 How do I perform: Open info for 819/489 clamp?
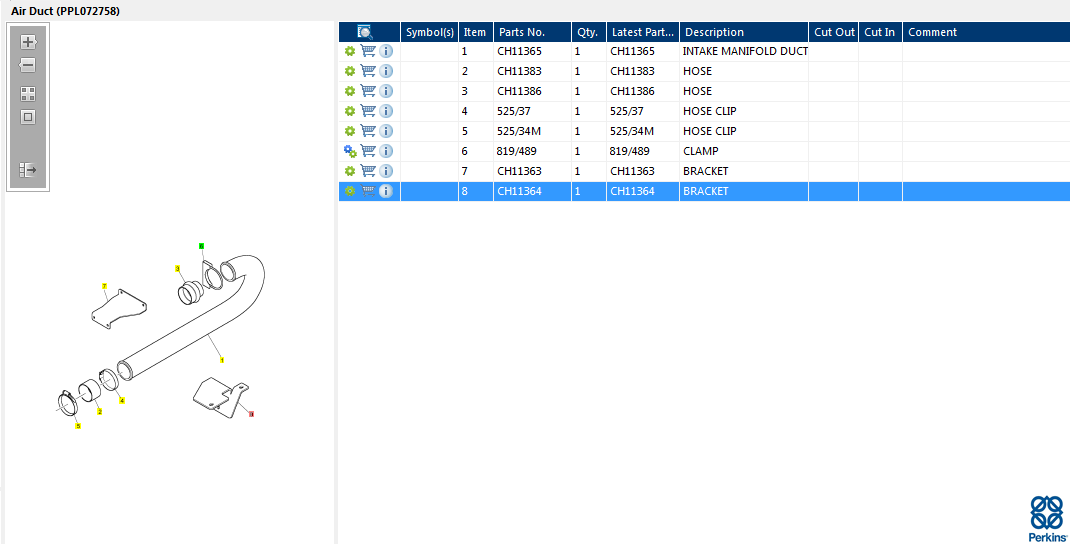point(386,151)
